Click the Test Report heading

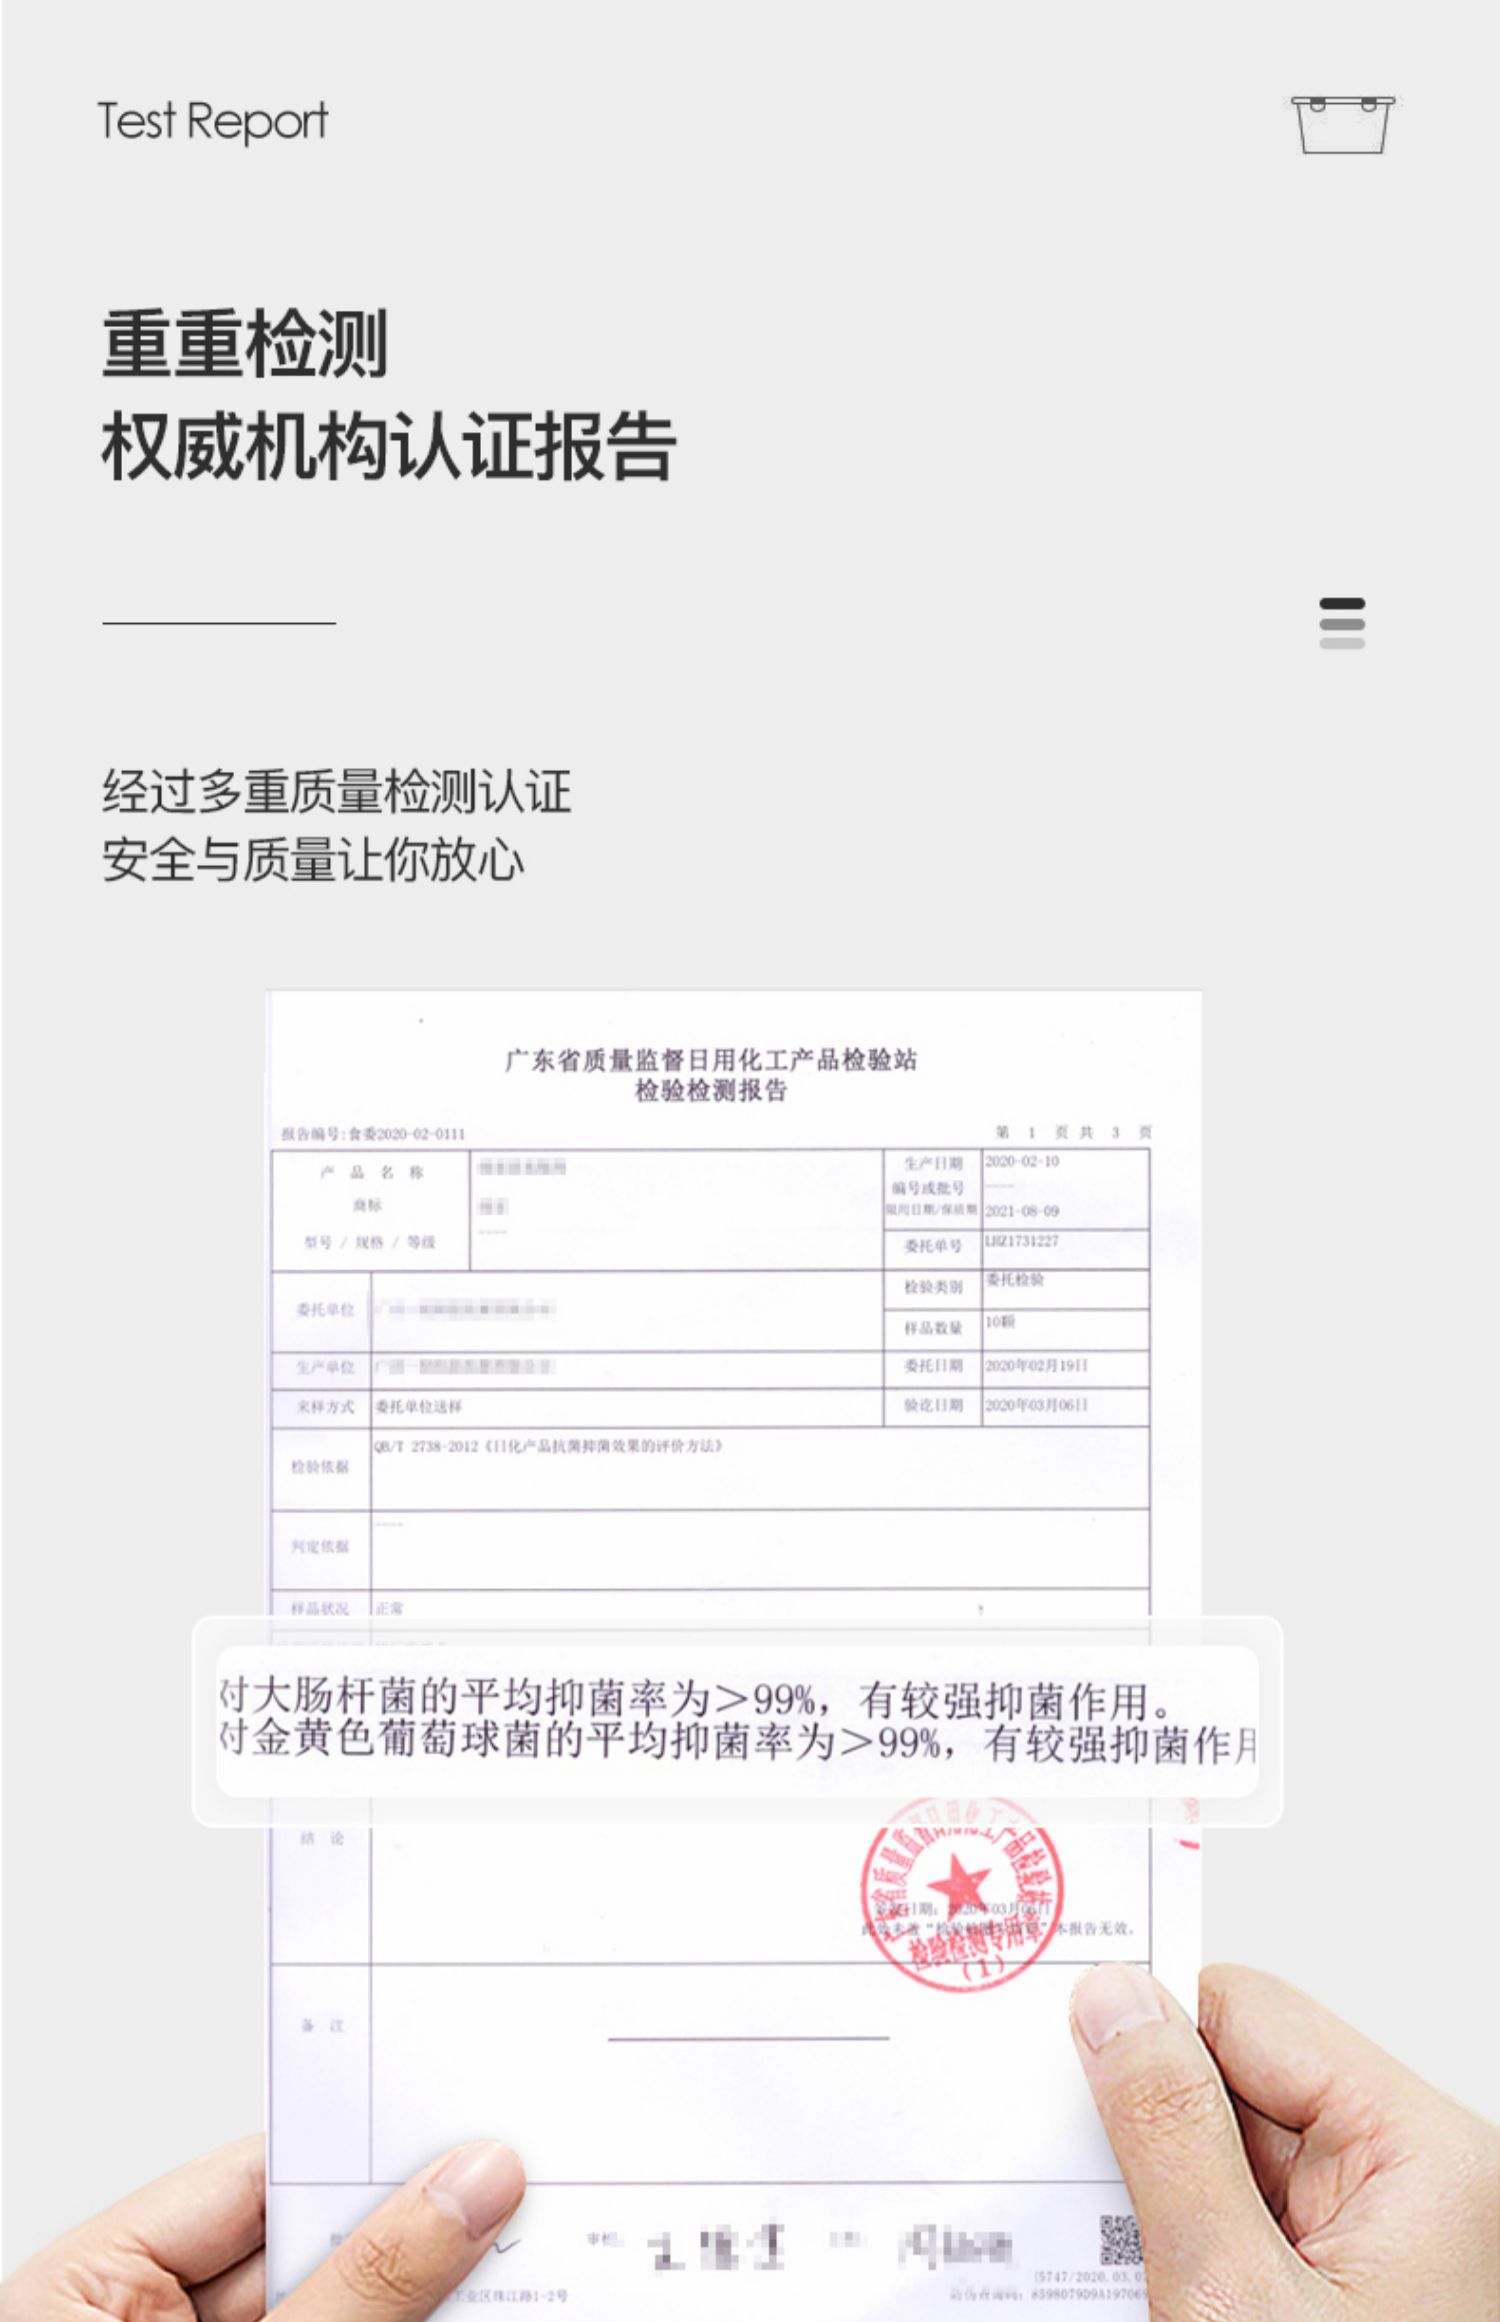[x=213, y=121]
